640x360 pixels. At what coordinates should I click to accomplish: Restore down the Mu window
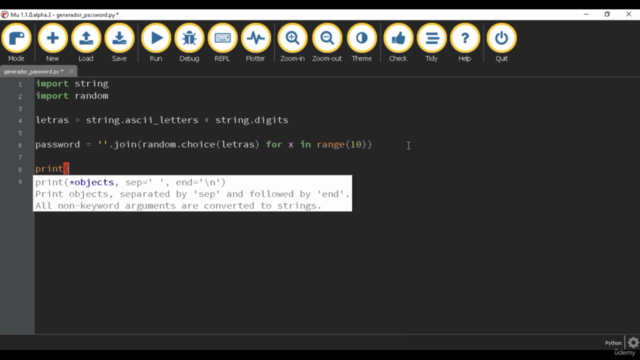tap(607, 14)
